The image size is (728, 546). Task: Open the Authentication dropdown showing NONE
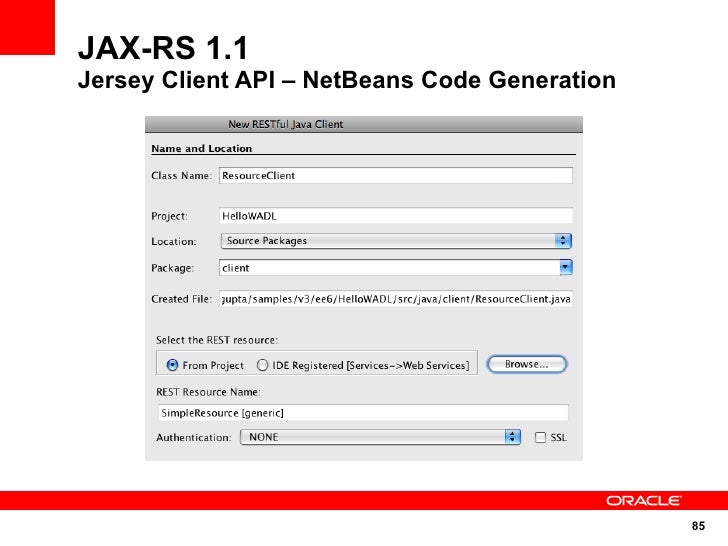380,437
